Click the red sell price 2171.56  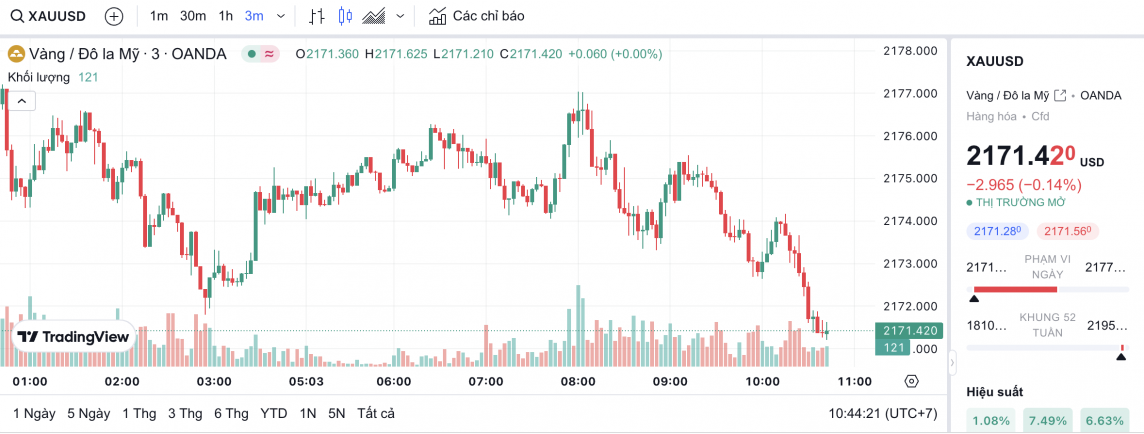1067,231
